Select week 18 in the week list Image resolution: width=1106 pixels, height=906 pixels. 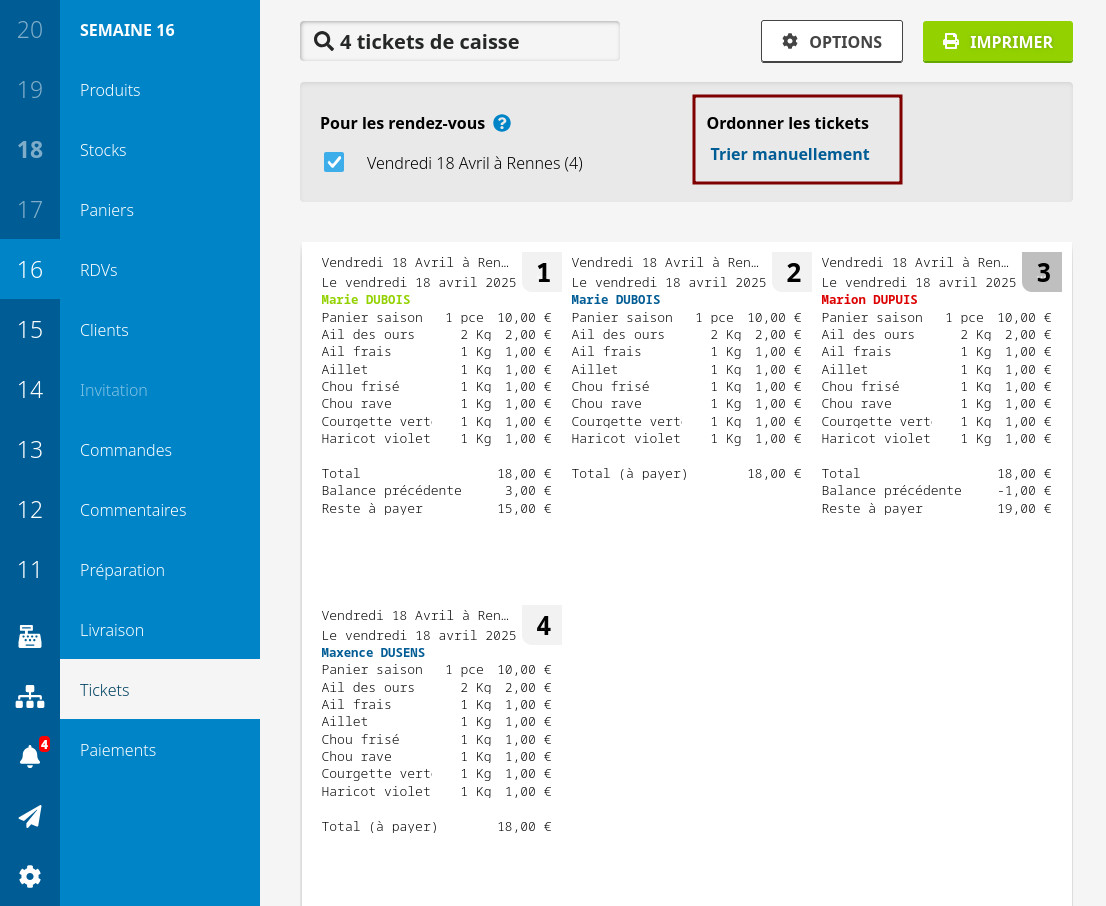[x=30, y=150]
